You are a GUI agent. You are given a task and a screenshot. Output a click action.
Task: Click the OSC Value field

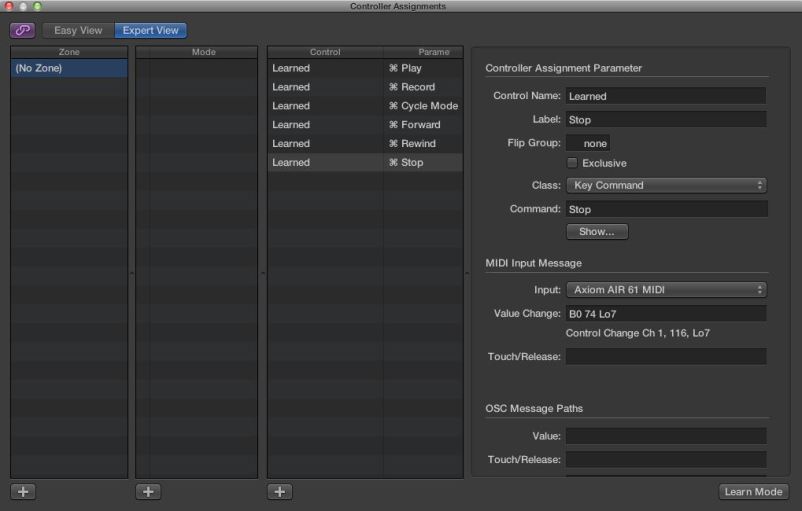pyautogui.click(x=665, y=436)
